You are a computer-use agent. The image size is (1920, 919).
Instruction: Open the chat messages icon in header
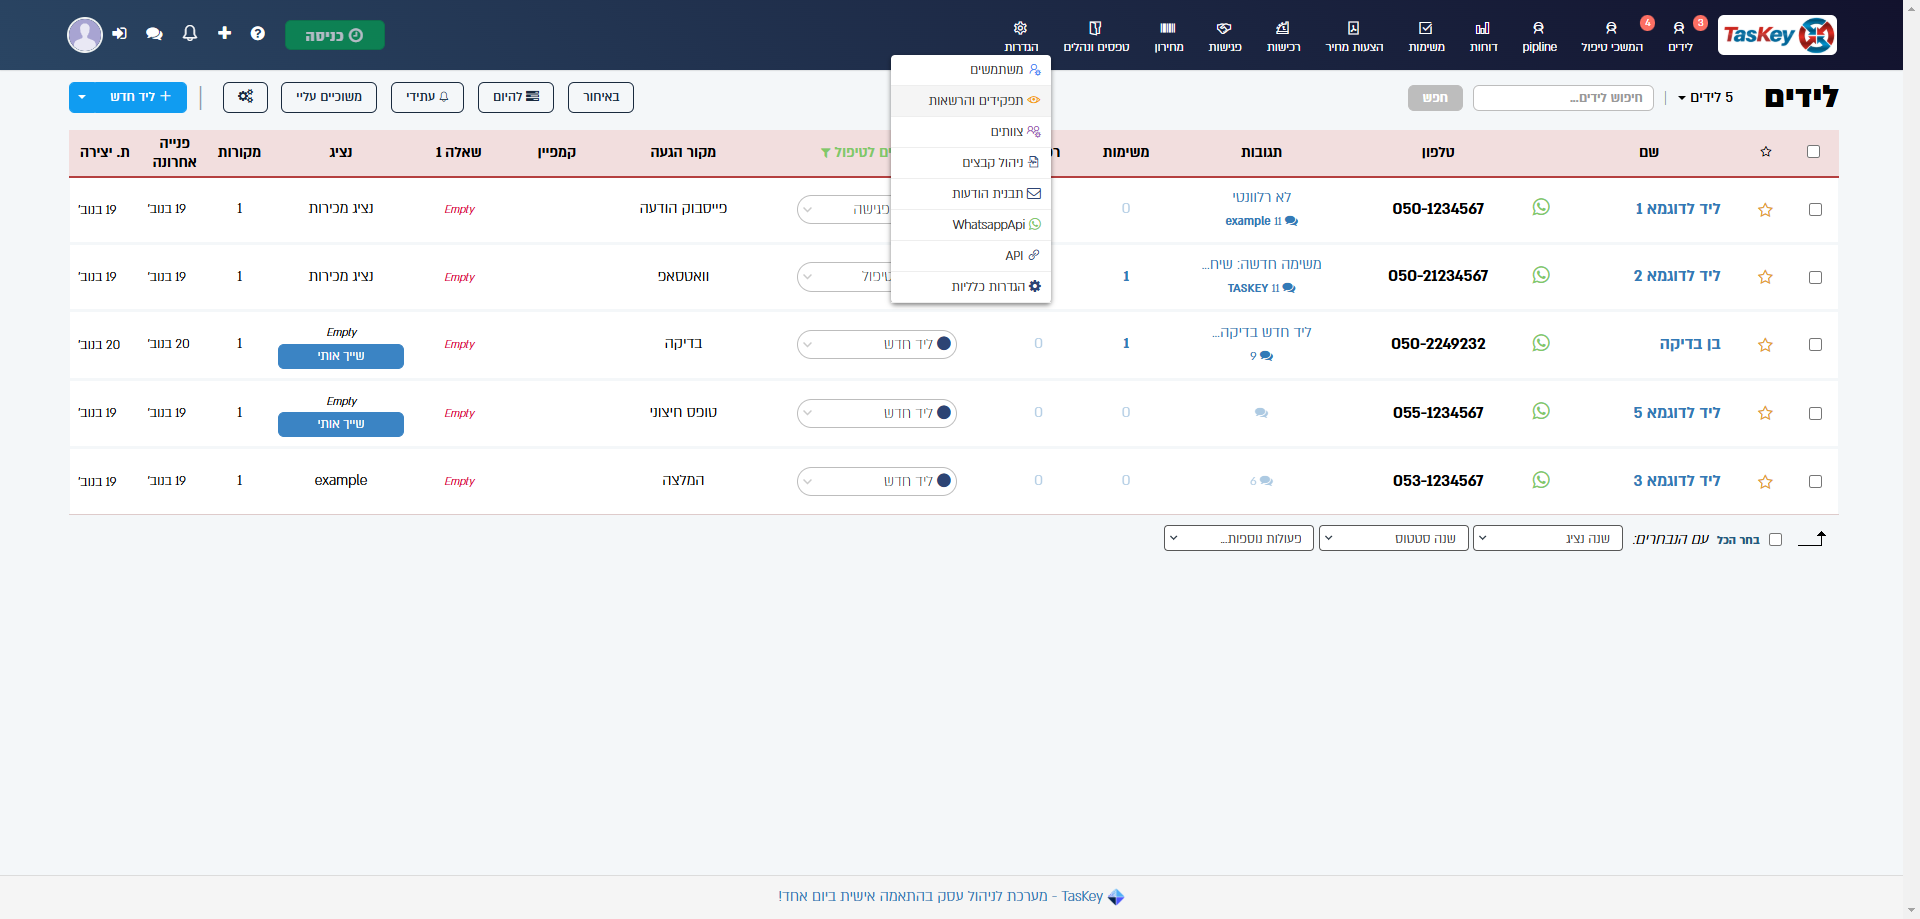tap(154, 34)
